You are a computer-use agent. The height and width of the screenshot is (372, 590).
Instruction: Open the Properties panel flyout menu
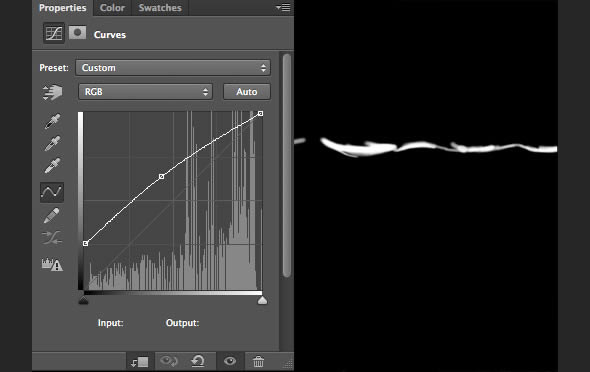(283, 7)
